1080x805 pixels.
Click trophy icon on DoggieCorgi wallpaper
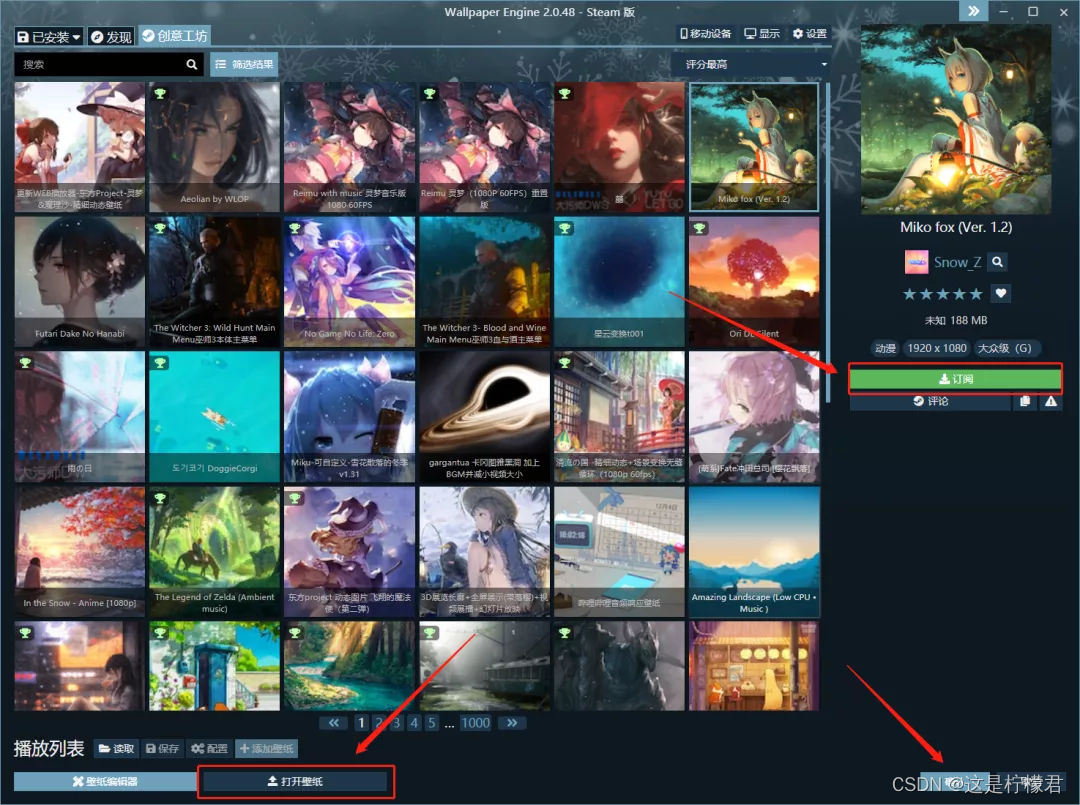click(x=160, y=362)
